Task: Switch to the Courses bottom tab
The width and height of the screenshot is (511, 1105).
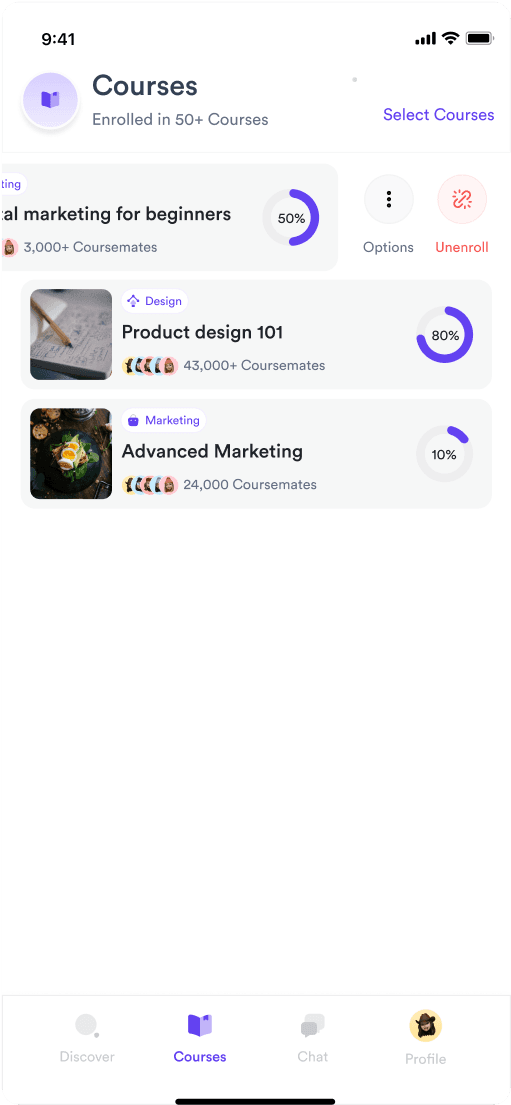Action: [x=199, y=1039]
